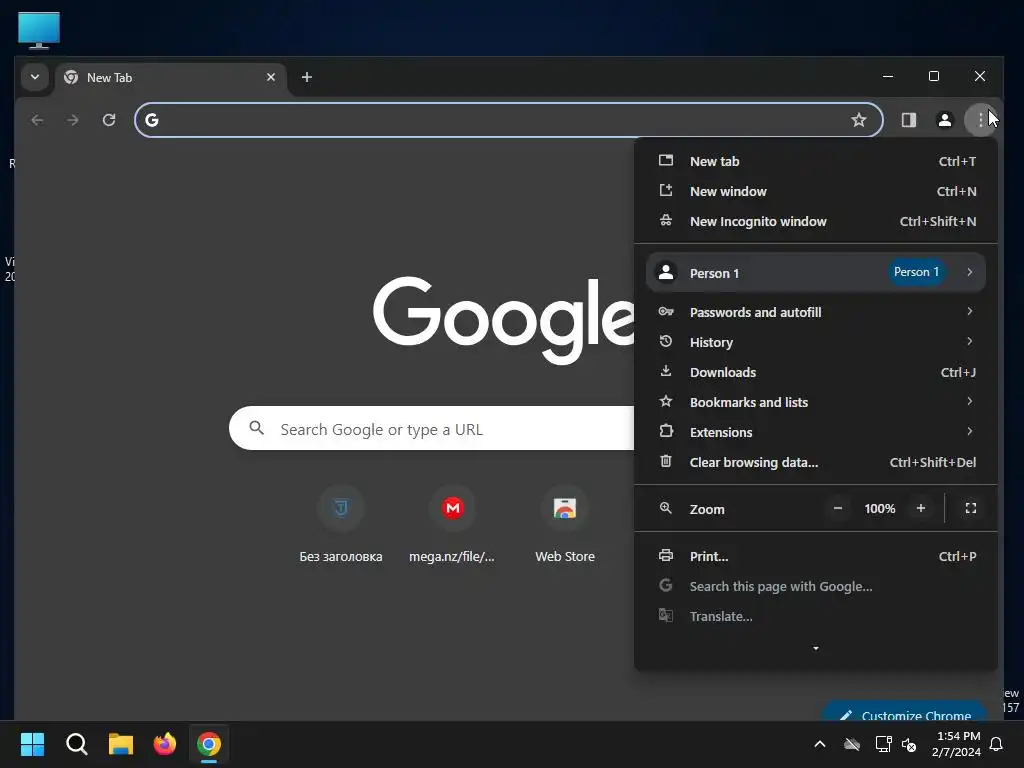1024x768 pixels.
Task: Open Downloads from the menu
Action: (816, 372)
